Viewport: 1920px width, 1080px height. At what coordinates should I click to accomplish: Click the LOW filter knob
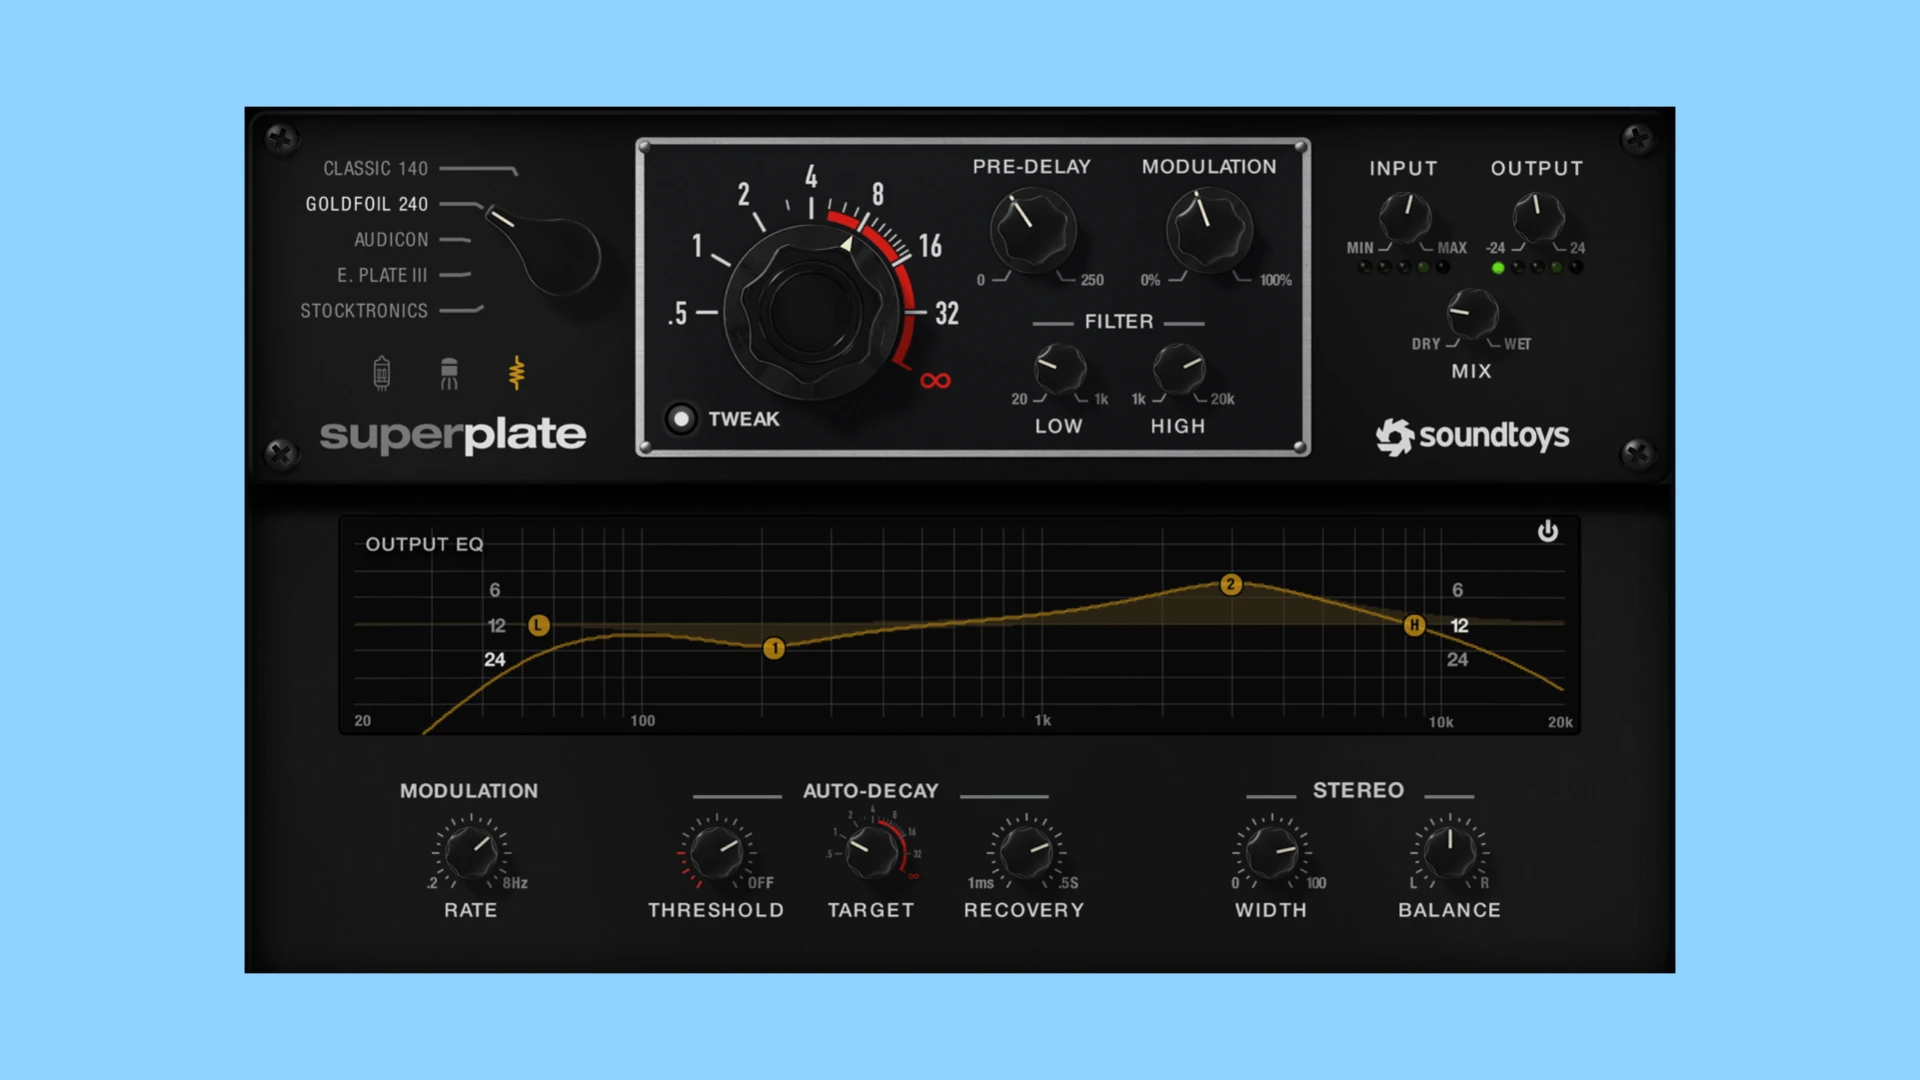[1060, 369]
